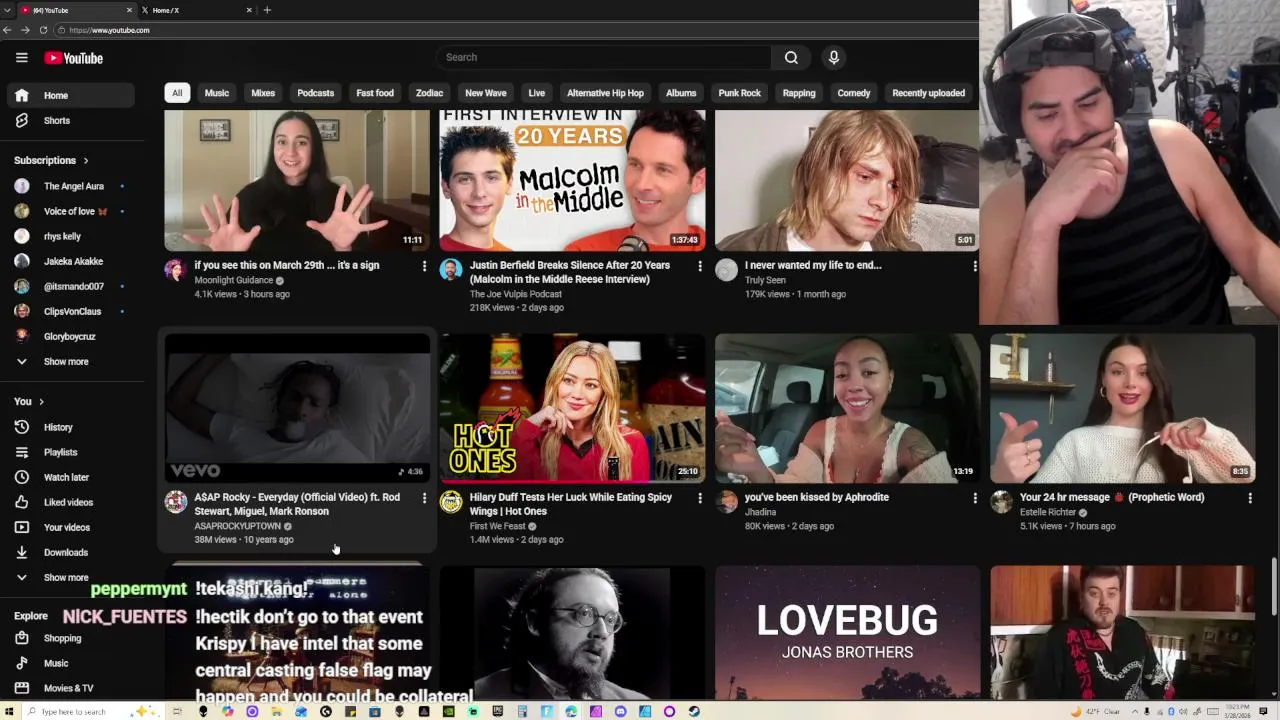Select the All filter chip
This screenshot has height=720, width=1280.
point(177,93)
